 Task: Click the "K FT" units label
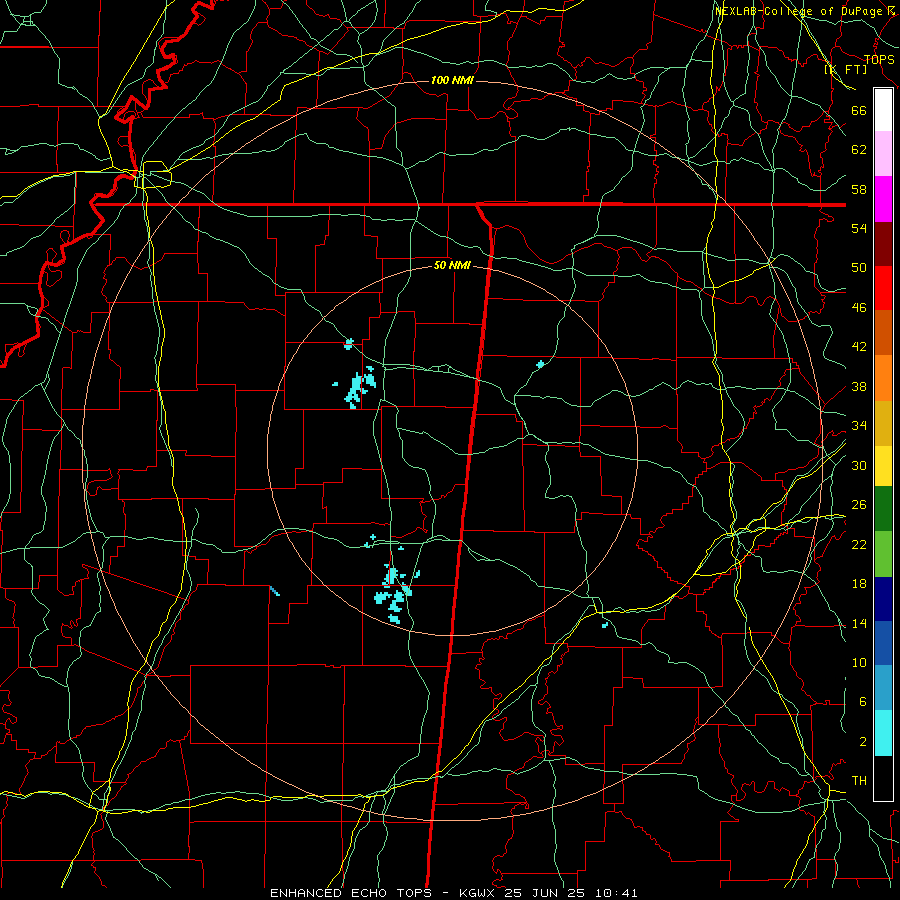[846, 69]
